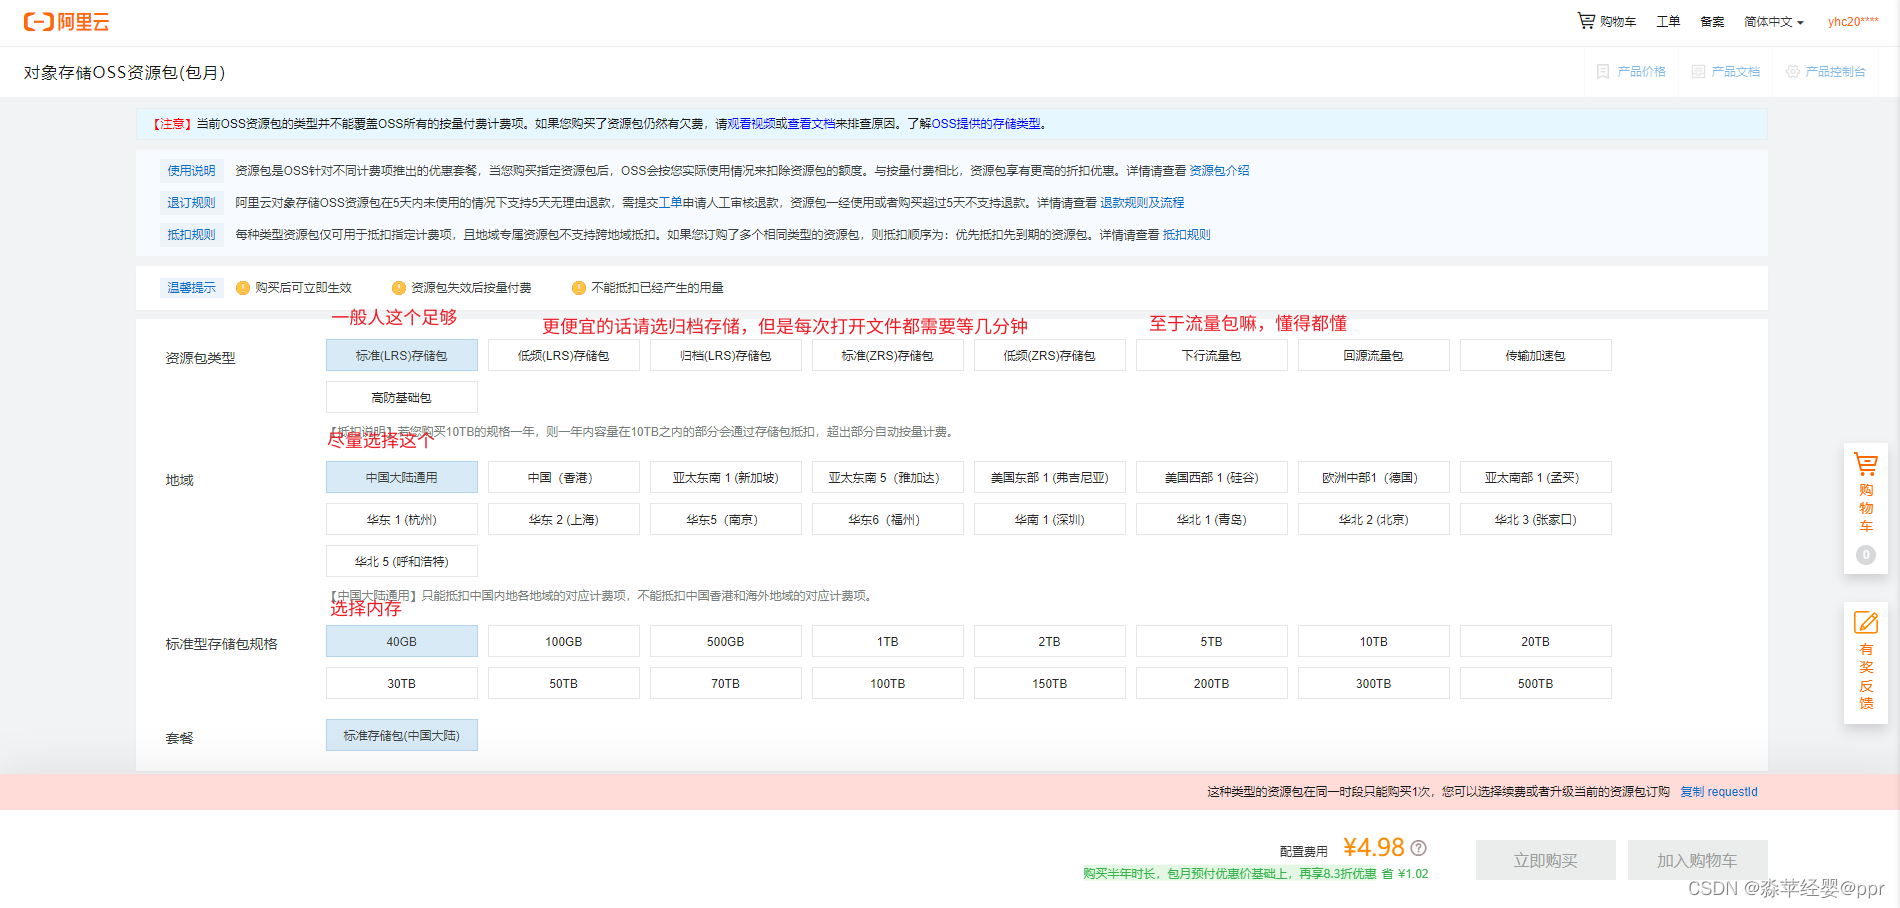Viewport: 1900px width, 908px height.
Task: Choose region 华东5 (南京)
Action: coord(726,519)
